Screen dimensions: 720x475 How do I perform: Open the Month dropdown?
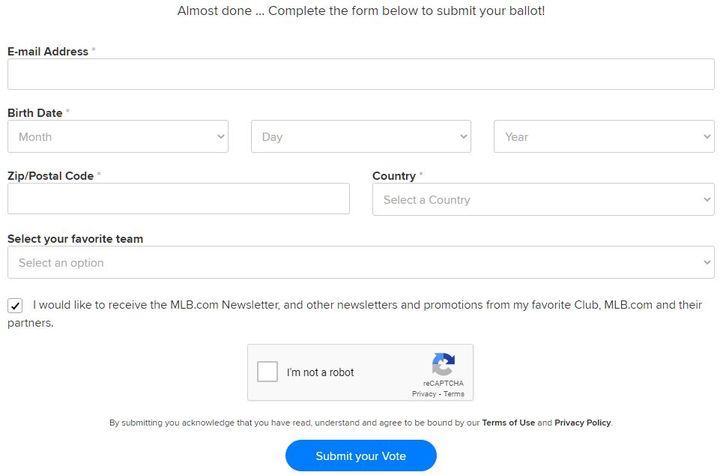click(x=117, y=137)
